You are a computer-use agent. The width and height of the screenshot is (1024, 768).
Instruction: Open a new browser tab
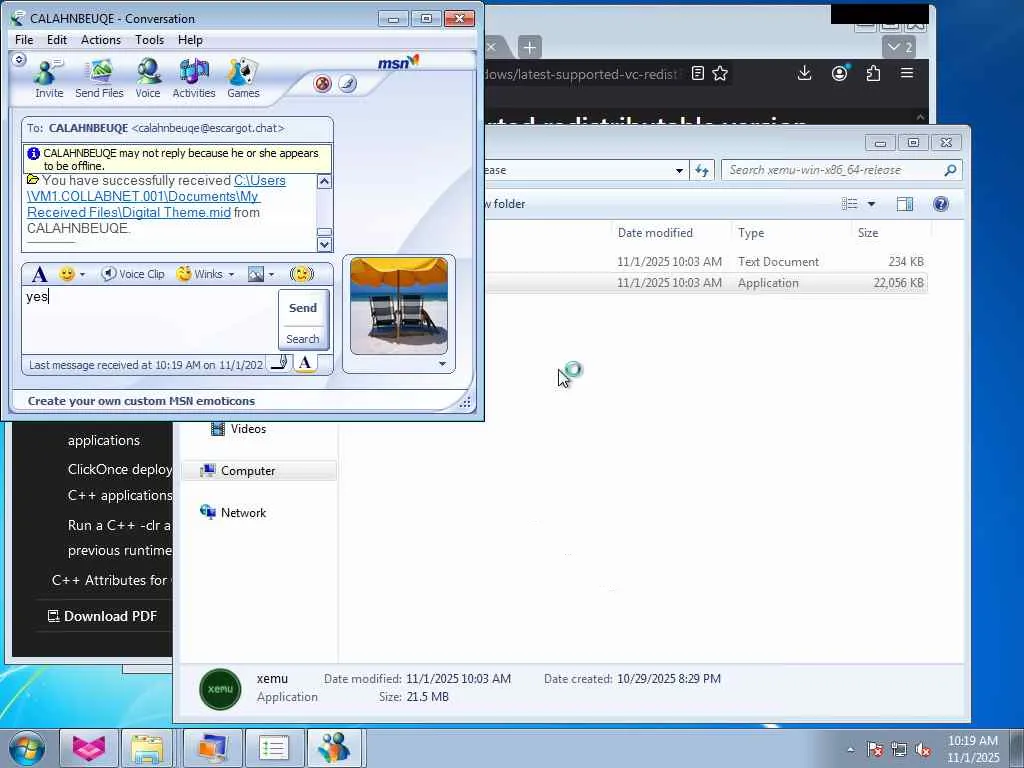click(x=530, y=47)
